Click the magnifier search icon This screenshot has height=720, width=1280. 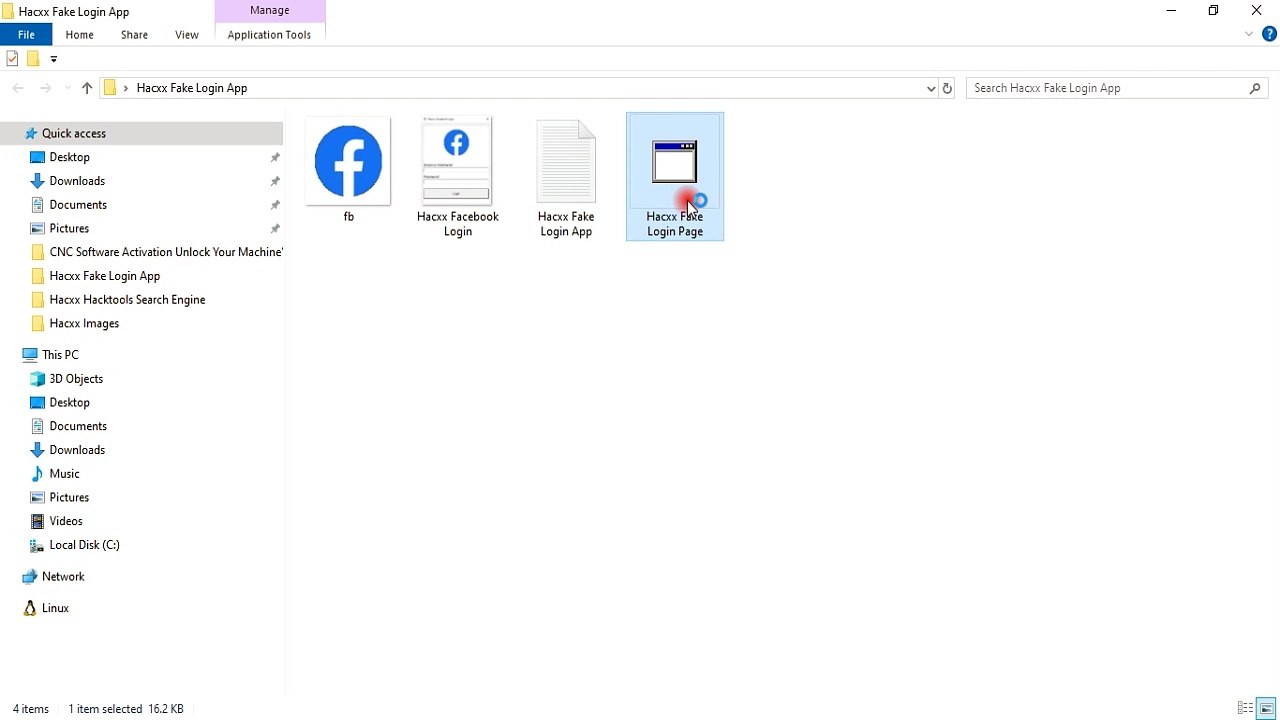(x=1255, y=88)
